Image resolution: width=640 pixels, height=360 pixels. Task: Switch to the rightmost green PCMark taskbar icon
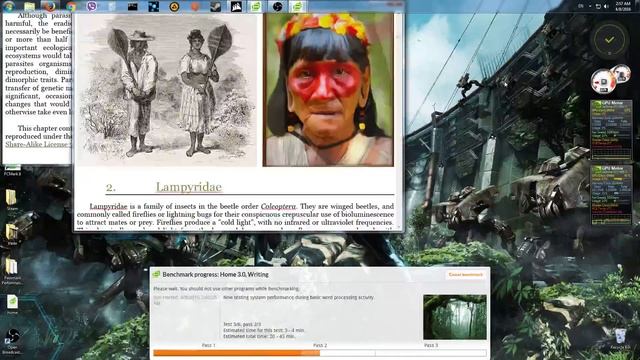pyautogui.click(x=298, y=7)
